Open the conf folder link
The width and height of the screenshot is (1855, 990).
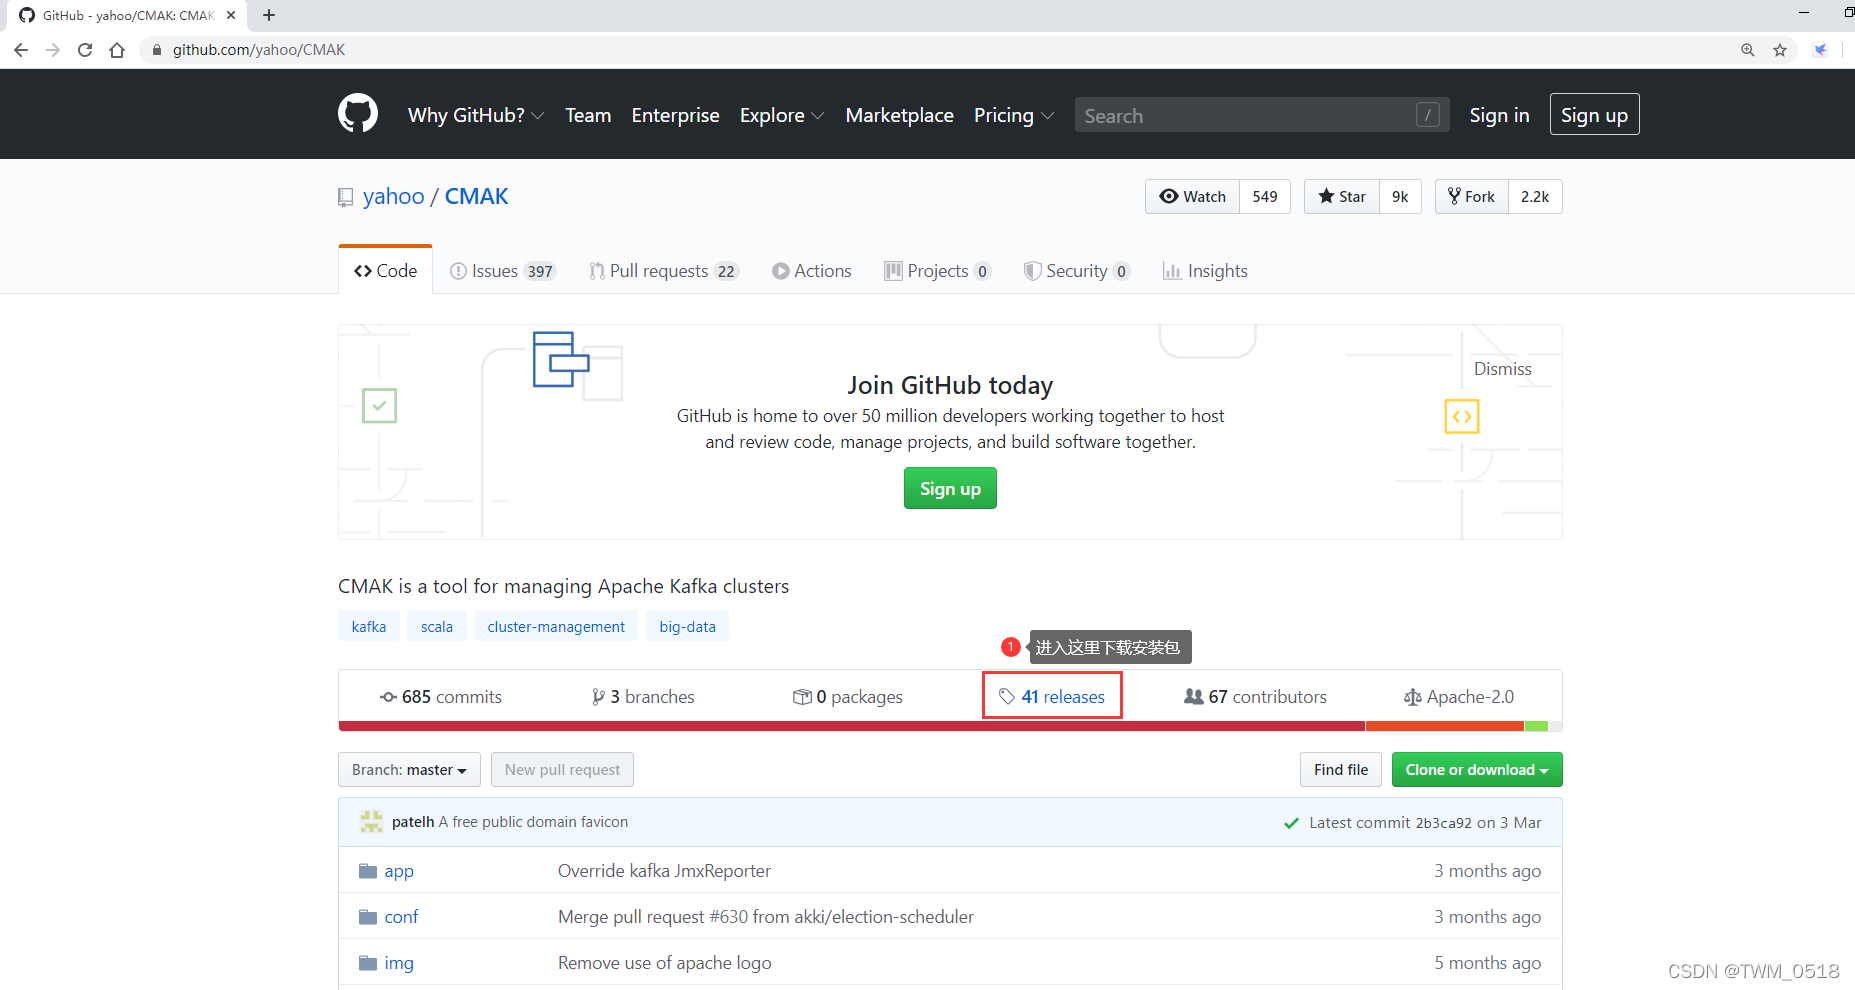coord(401,917)
